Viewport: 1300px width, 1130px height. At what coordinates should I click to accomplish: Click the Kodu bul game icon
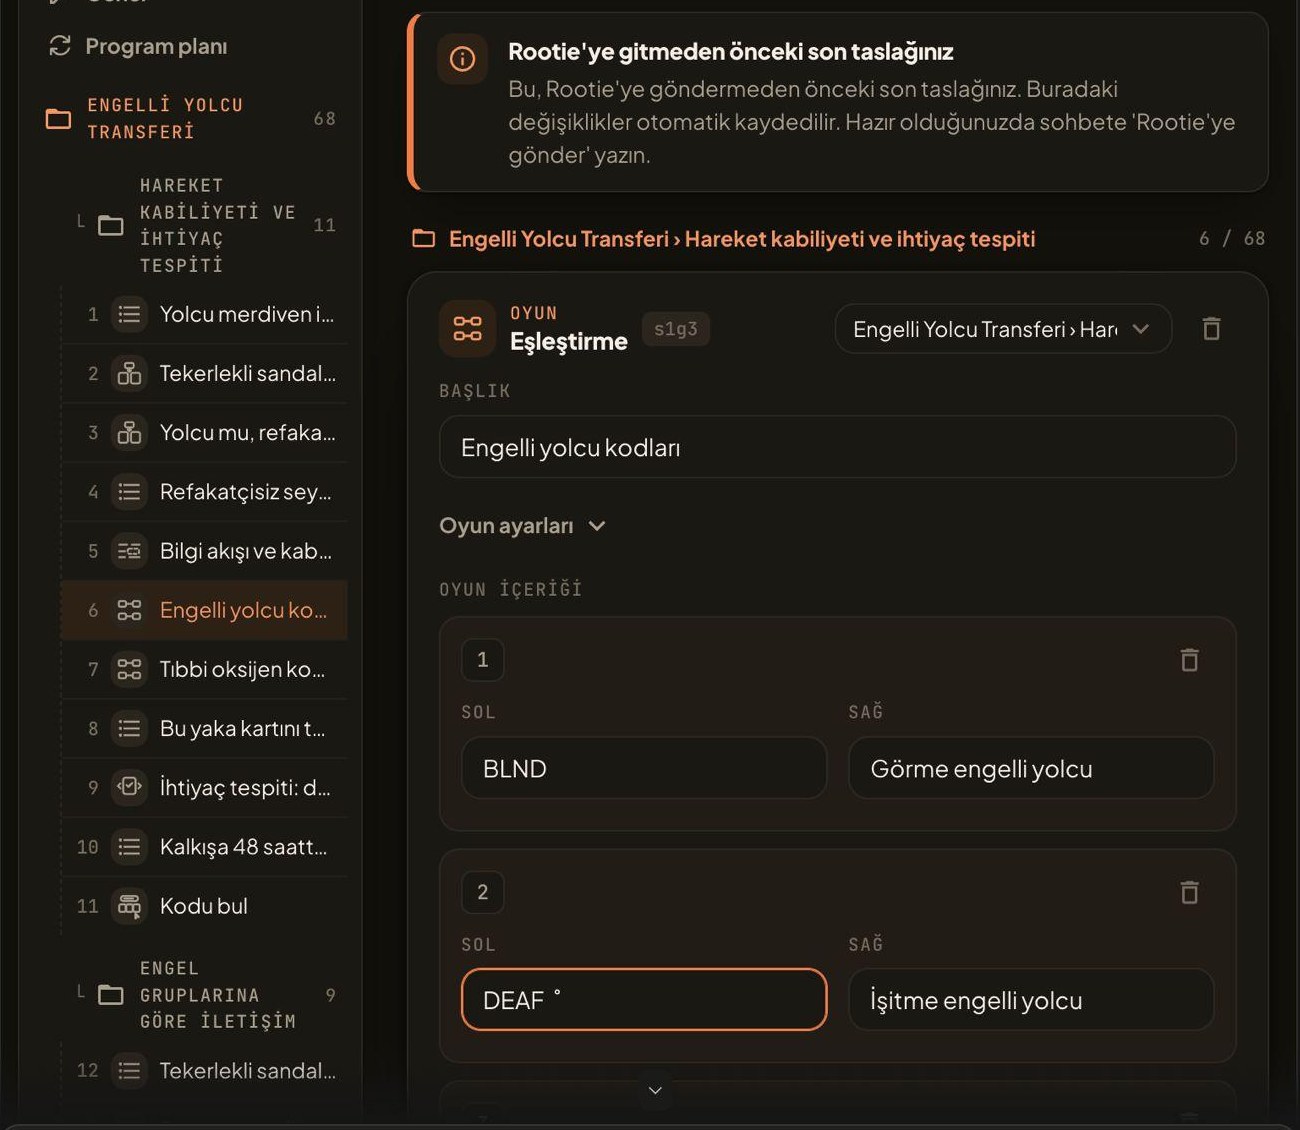click(129, 906)
